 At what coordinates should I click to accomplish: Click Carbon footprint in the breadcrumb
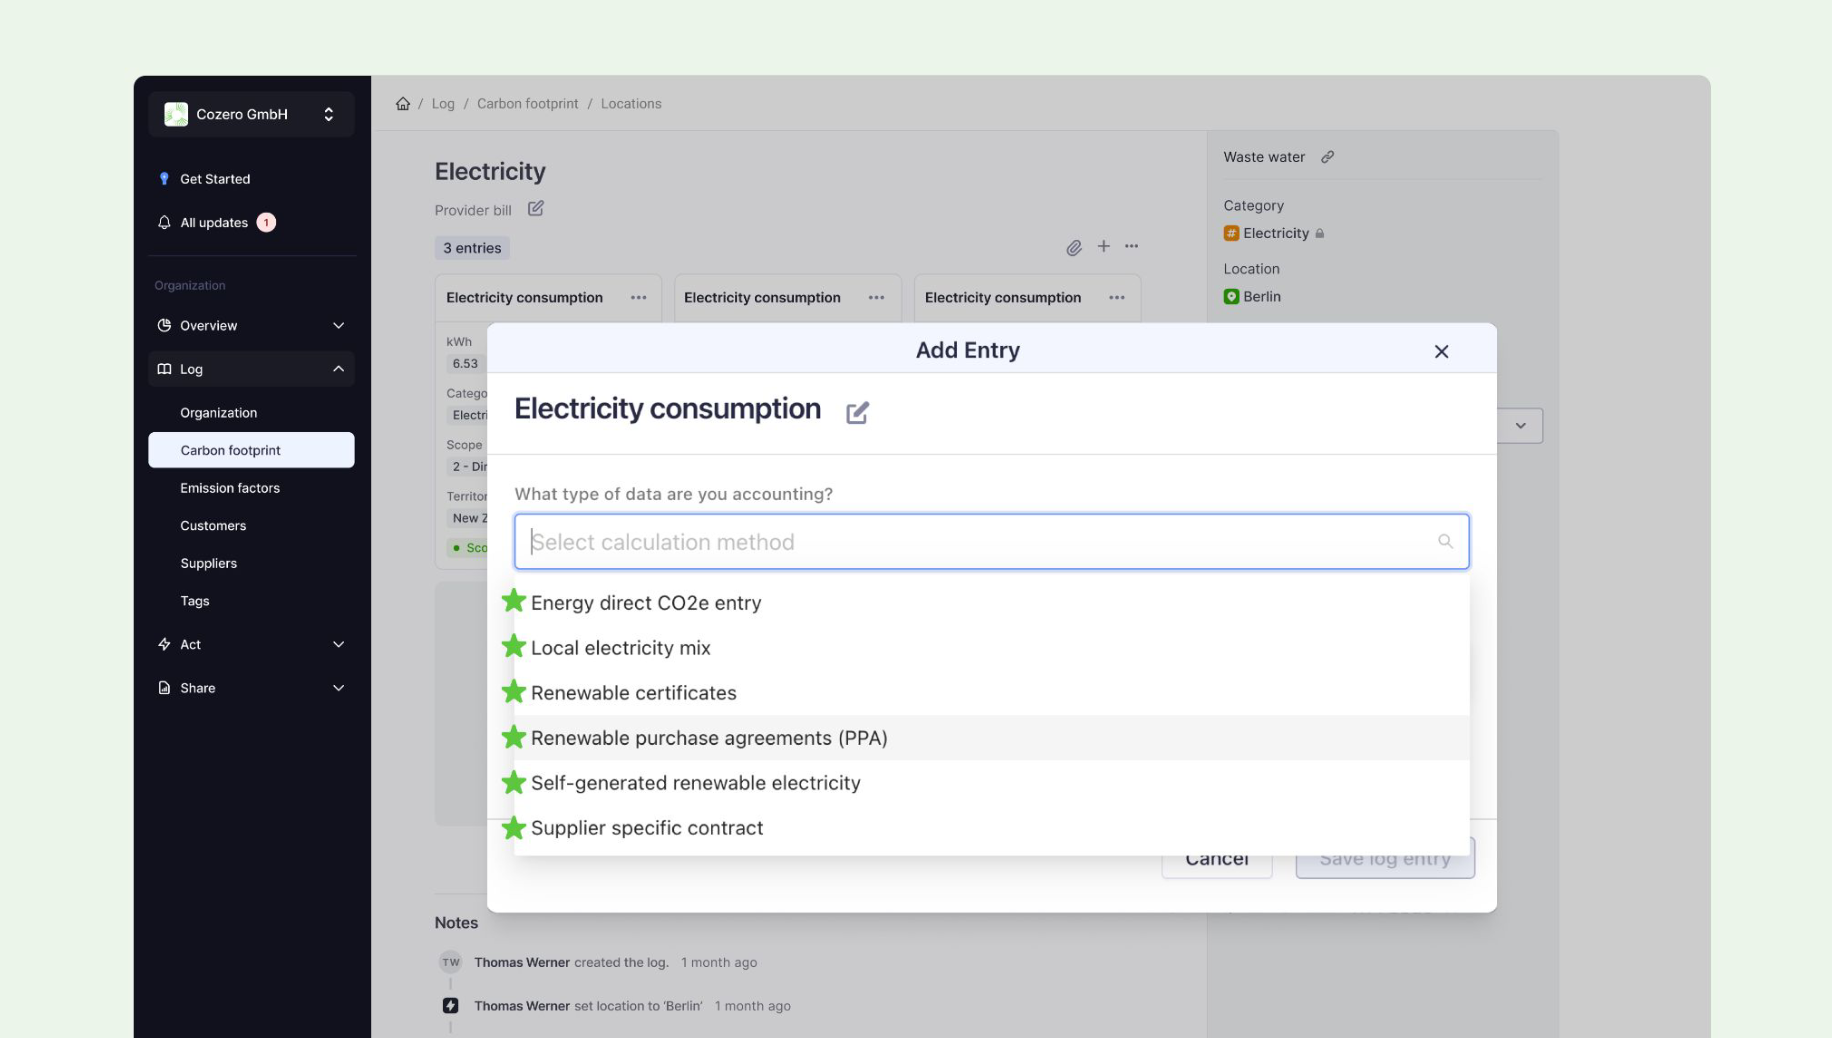click(x=527, y=104)
